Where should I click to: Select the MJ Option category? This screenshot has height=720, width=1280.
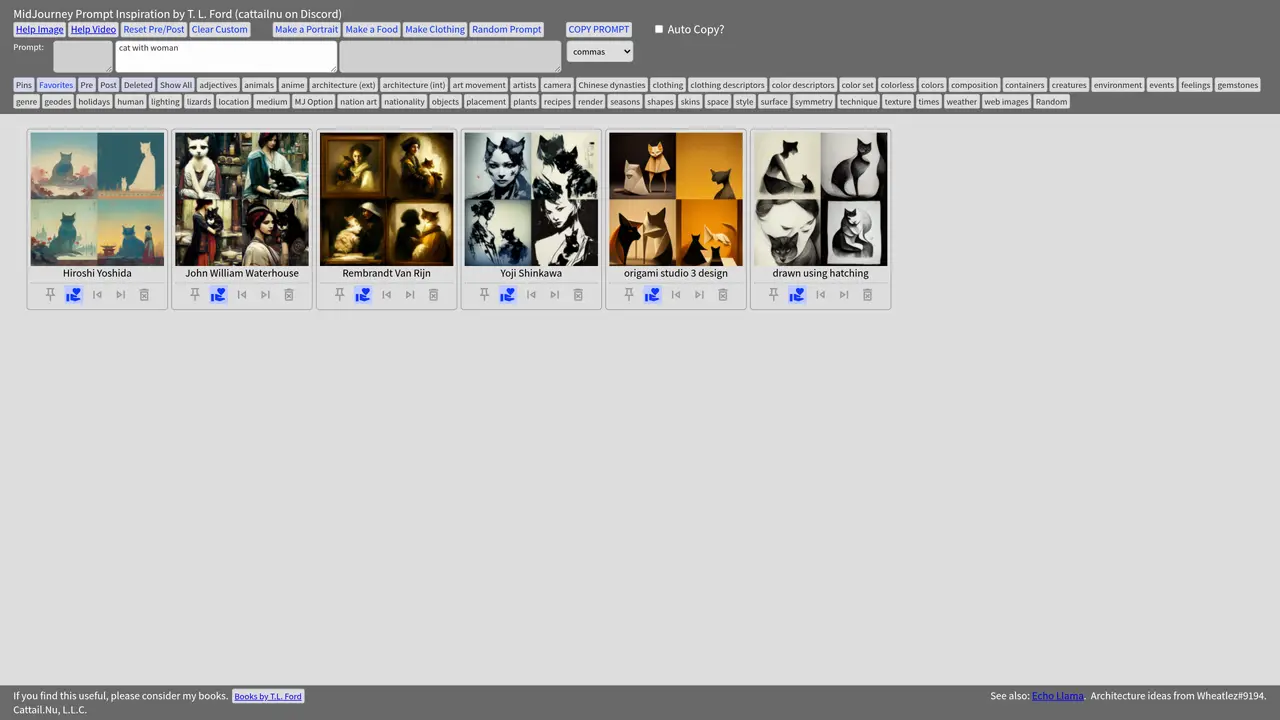[x=313, y=102]
